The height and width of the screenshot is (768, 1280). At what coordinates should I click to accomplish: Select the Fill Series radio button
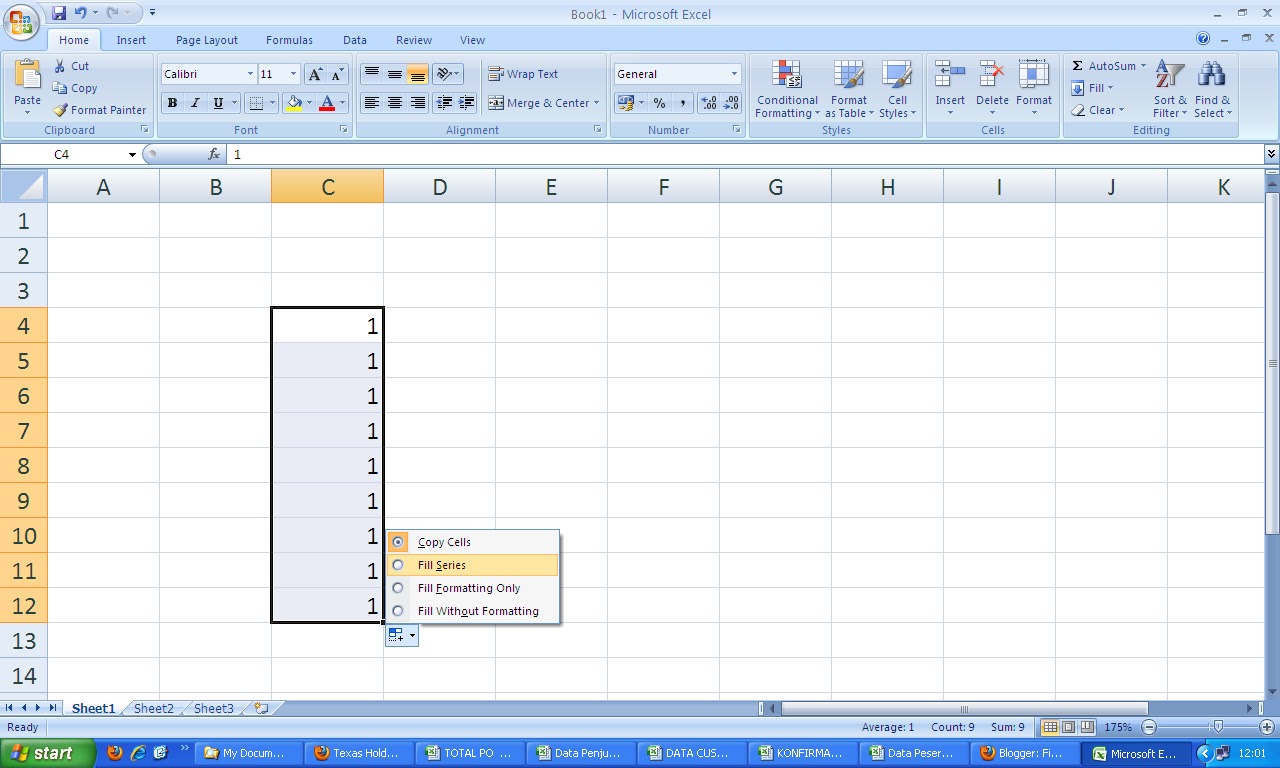pos(398,565)
